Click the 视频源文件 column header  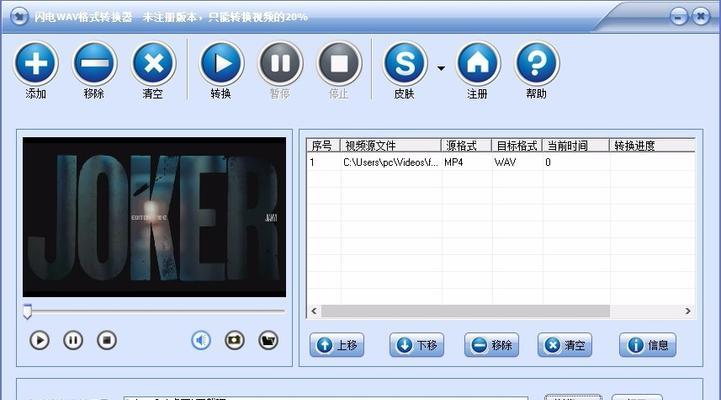point(390,146)
